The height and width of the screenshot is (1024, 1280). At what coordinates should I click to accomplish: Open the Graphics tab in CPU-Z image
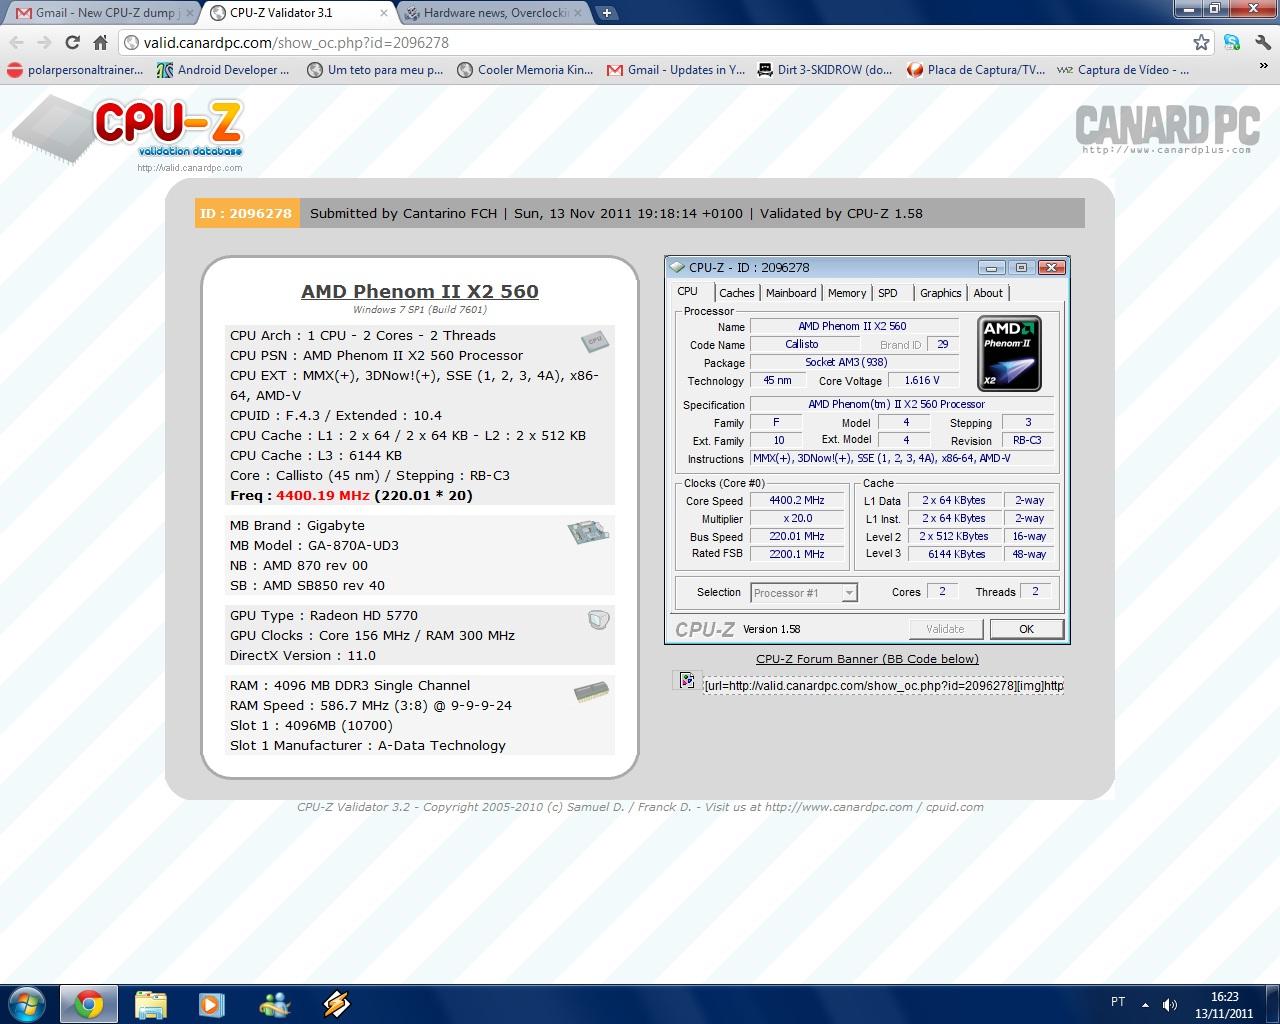(x=940, y=293)
